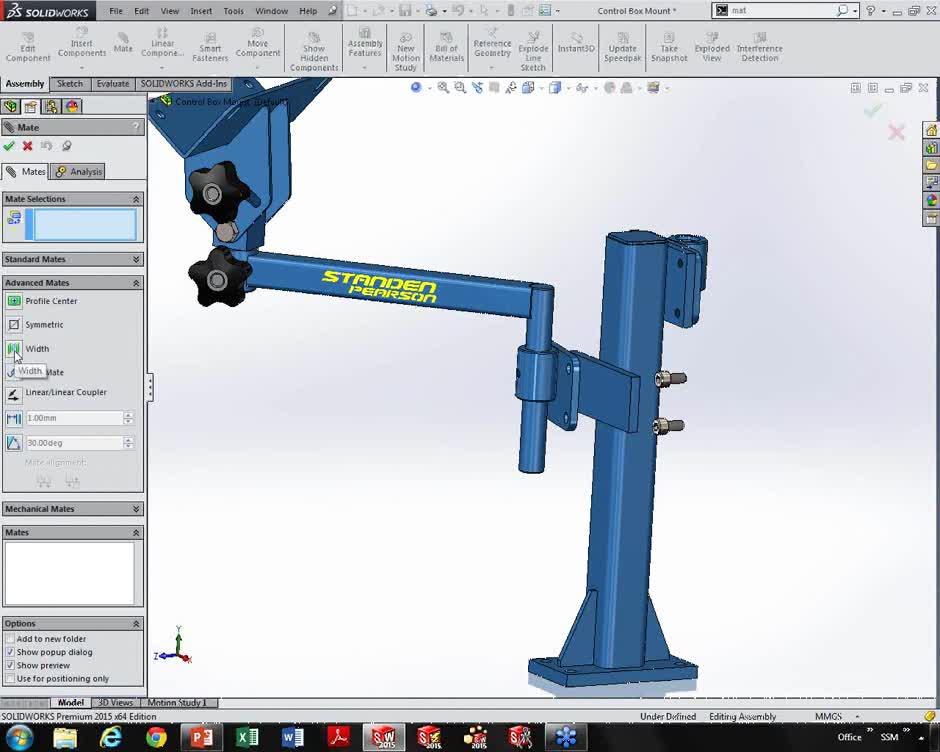Accept the mate with green checkmark

click(9, 146)
